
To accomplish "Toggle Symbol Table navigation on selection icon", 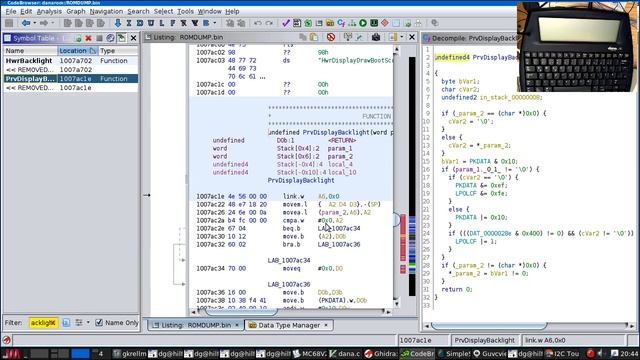I will click(x=121, y=38).
